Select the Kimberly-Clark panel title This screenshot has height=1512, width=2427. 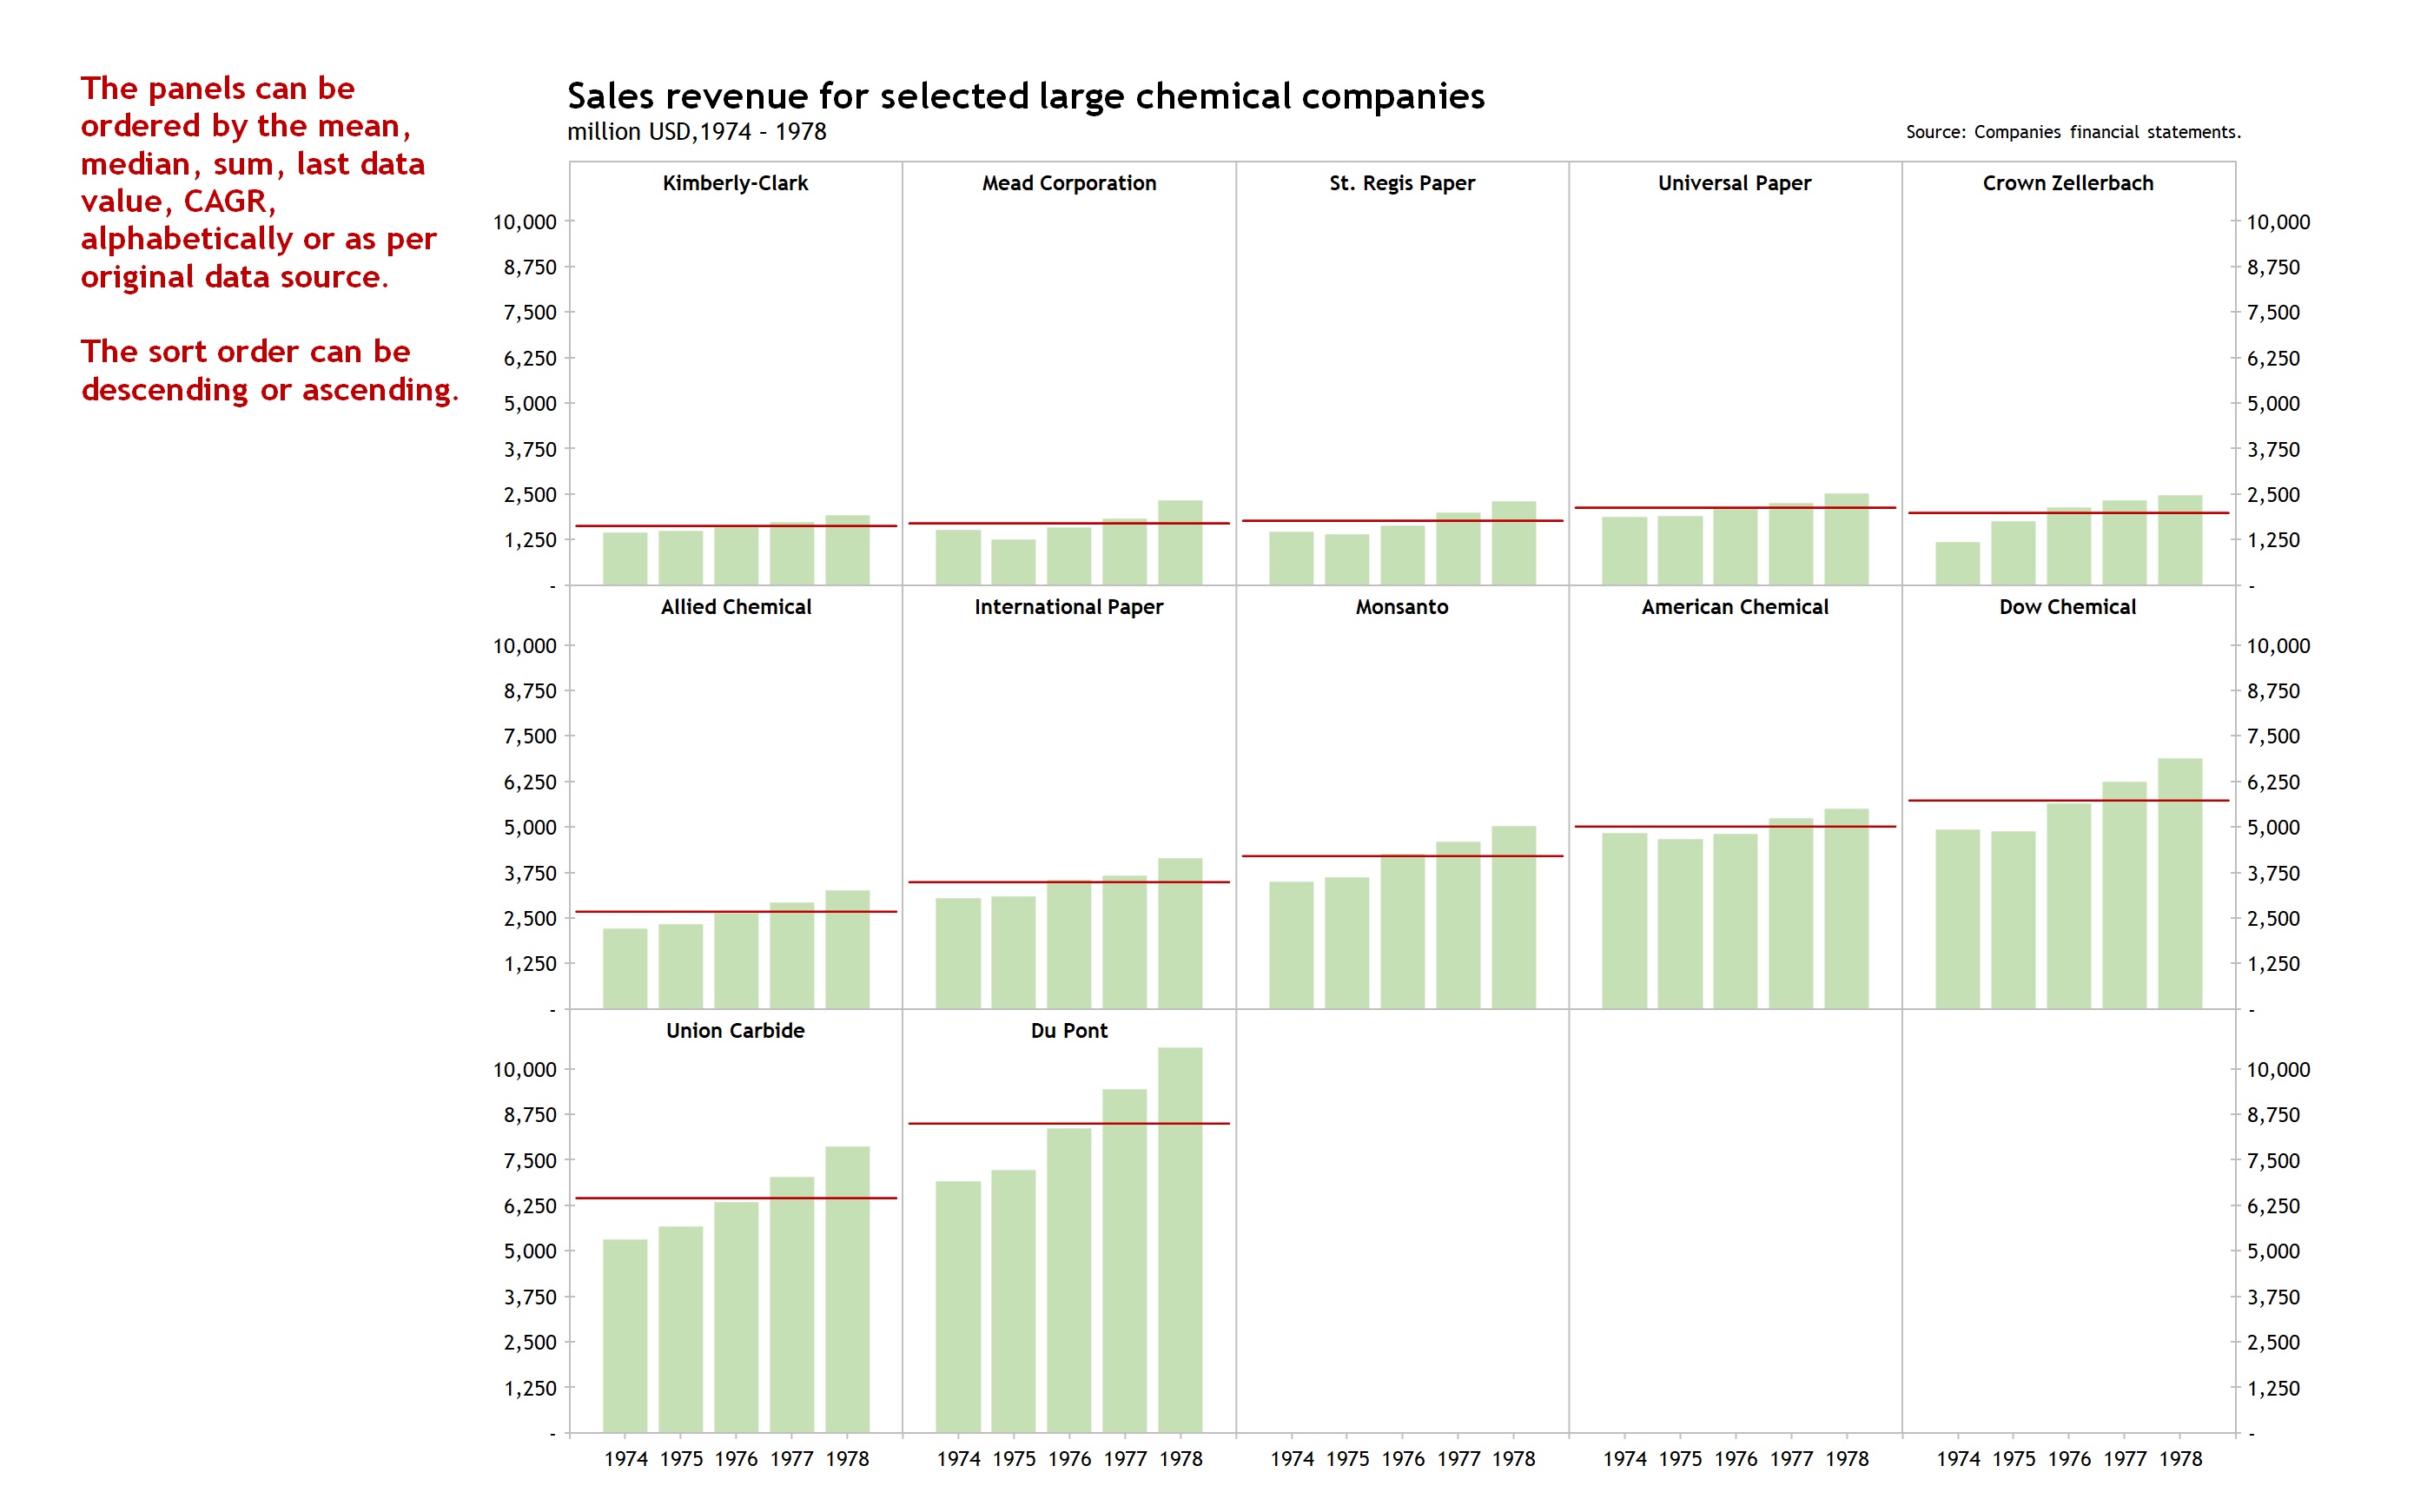(x=735, y=183)
